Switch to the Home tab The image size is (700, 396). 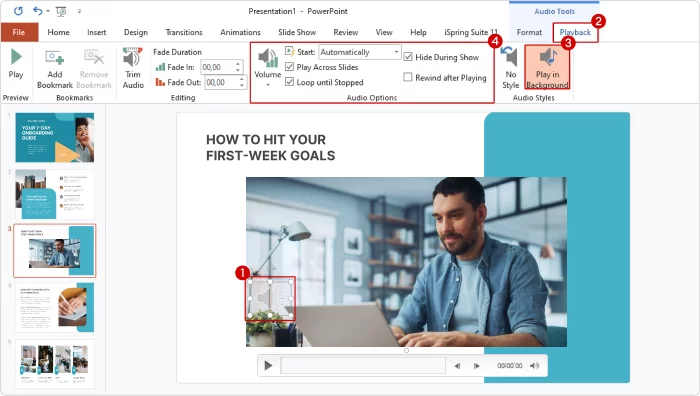point(58,32)
